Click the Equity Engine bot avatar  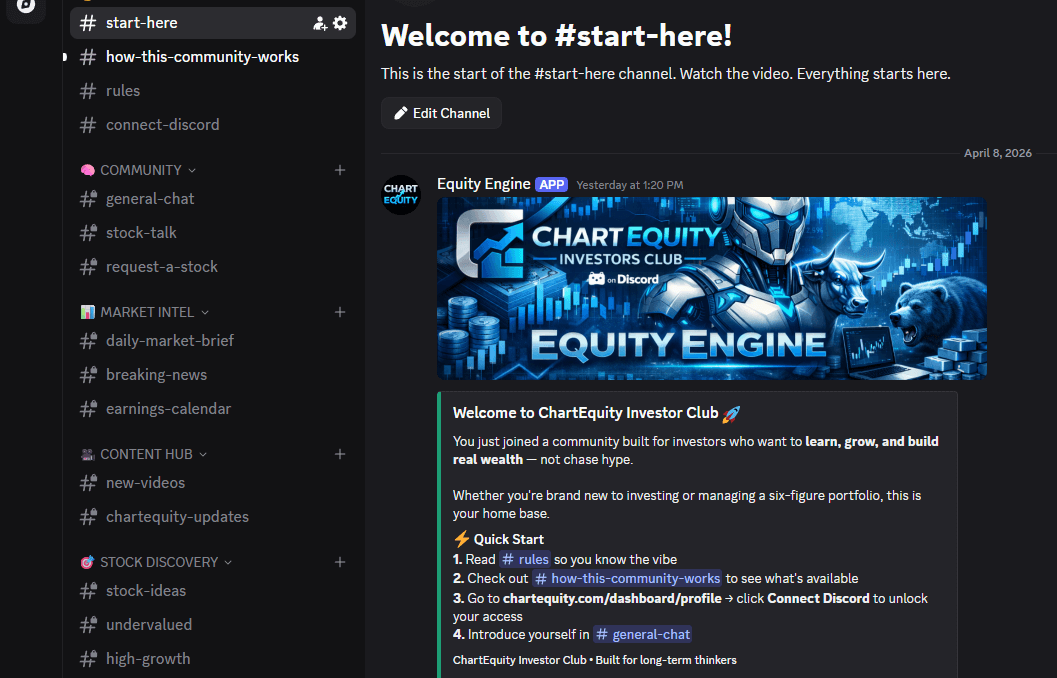(x=401, y=194)
